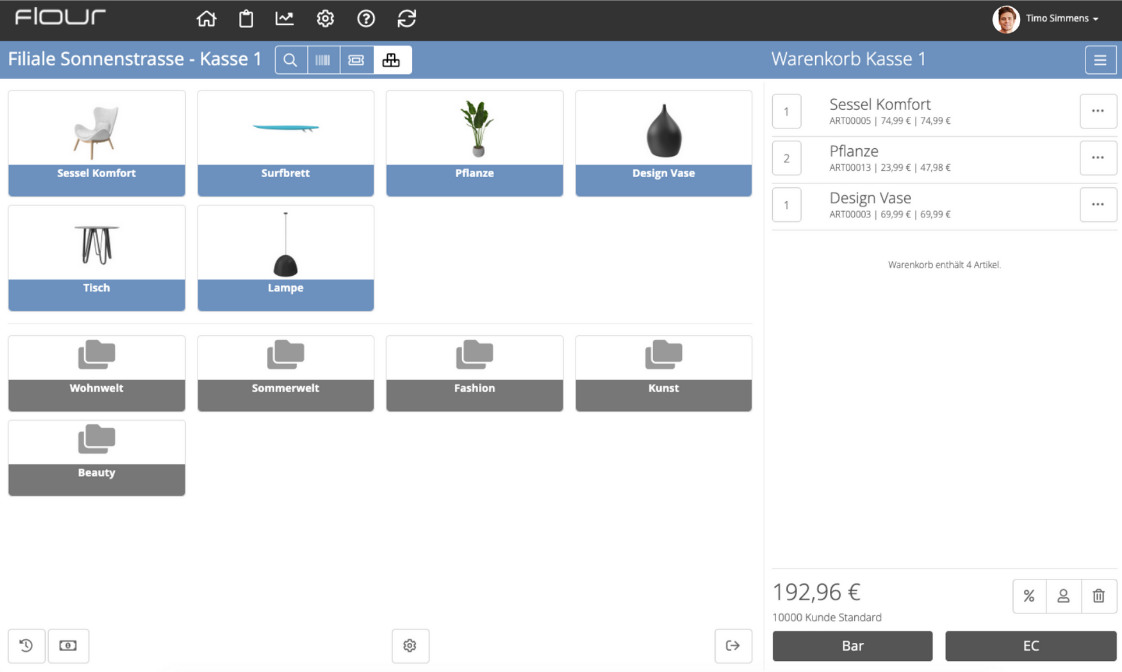
Task: Open the Warenkorb hamburger menu
Action: point(1101,60)
